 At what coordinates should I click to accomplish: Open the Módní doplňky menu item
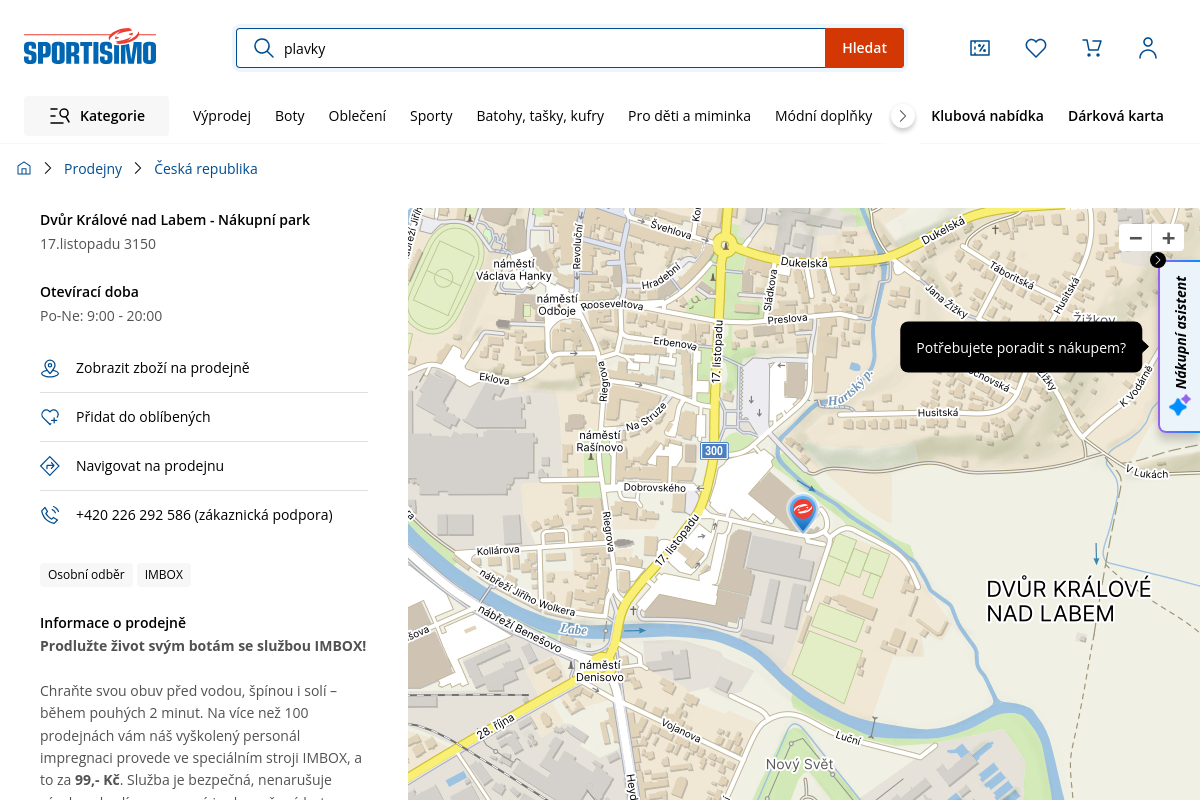click(x=824, y=116)
